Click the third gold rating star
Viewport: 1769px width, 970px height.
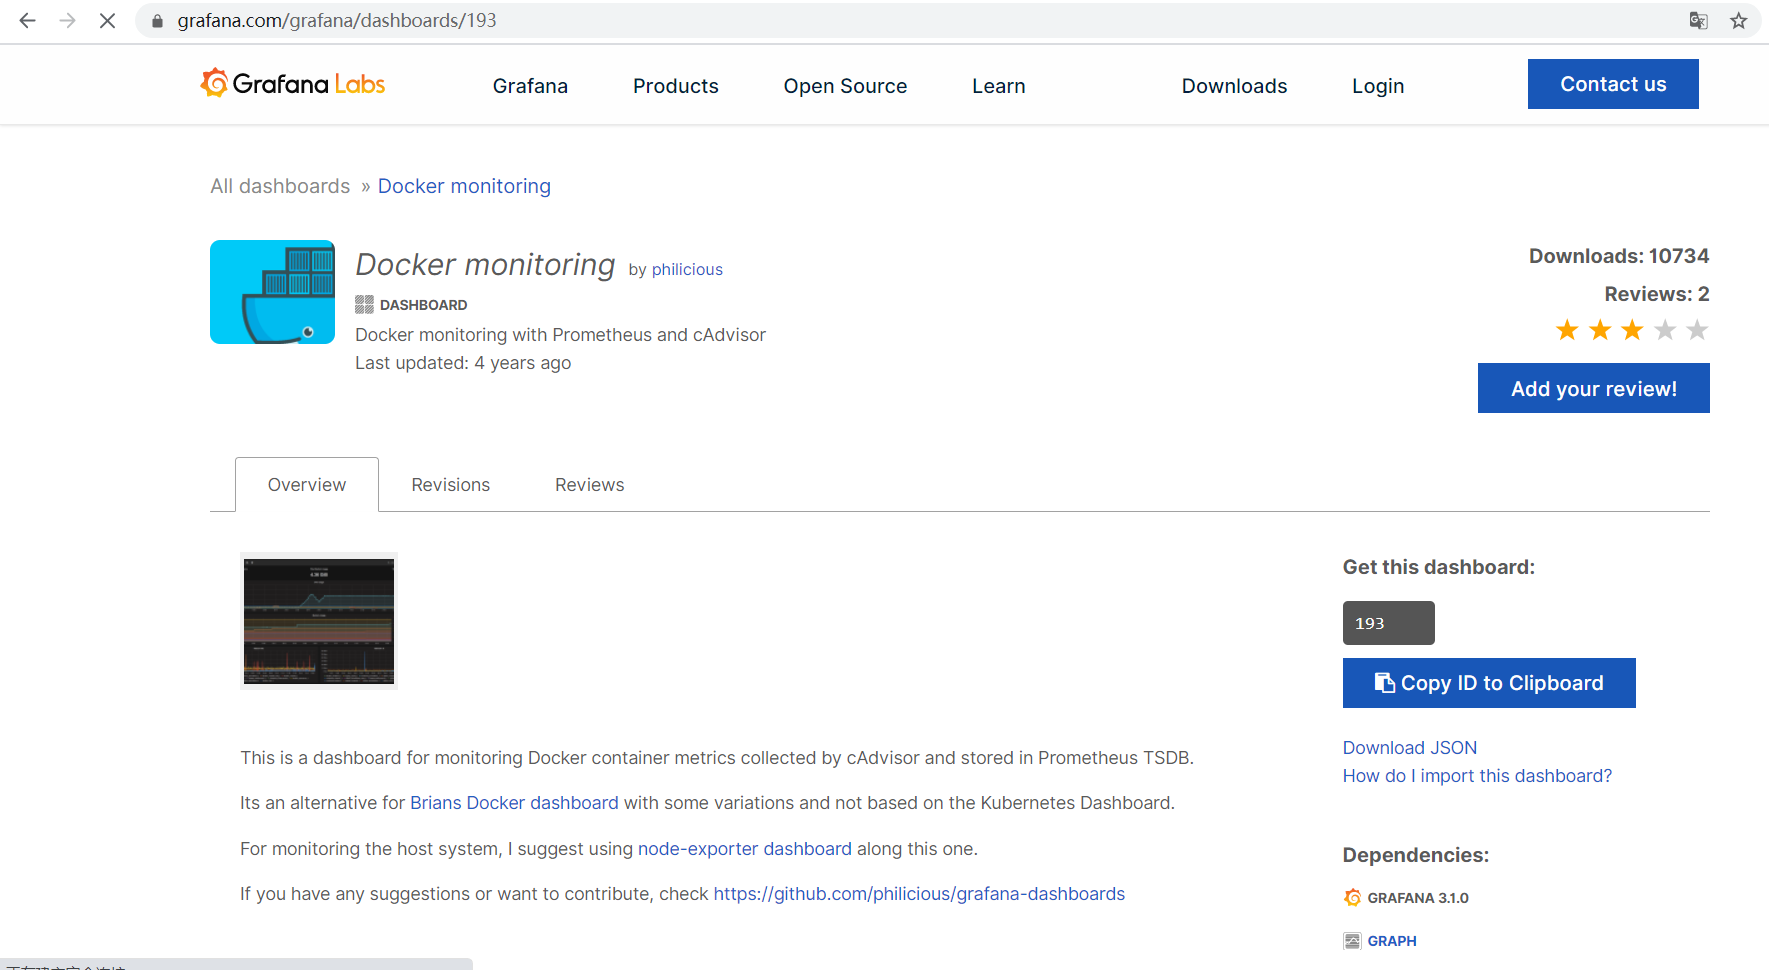point(1631,329)
